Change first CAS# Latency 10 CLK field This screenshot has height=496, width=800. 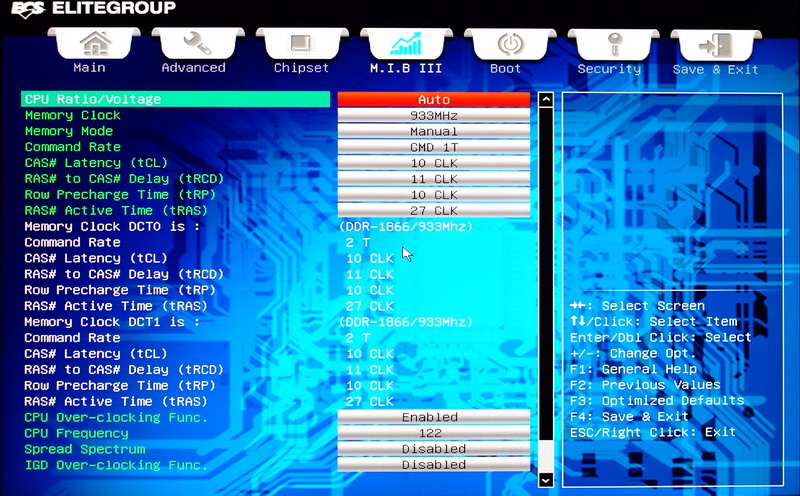434,163
